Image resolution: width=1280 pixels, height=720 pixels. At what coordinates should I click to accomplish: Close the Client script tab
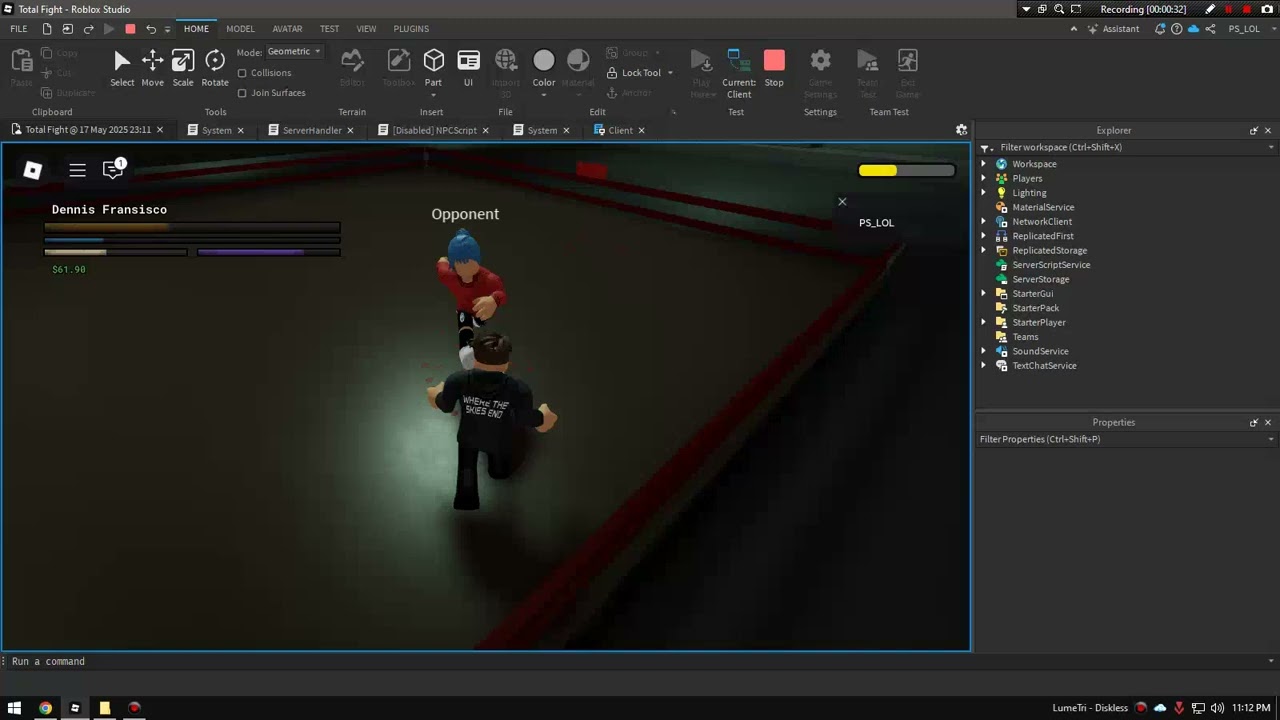coord(641,130)
